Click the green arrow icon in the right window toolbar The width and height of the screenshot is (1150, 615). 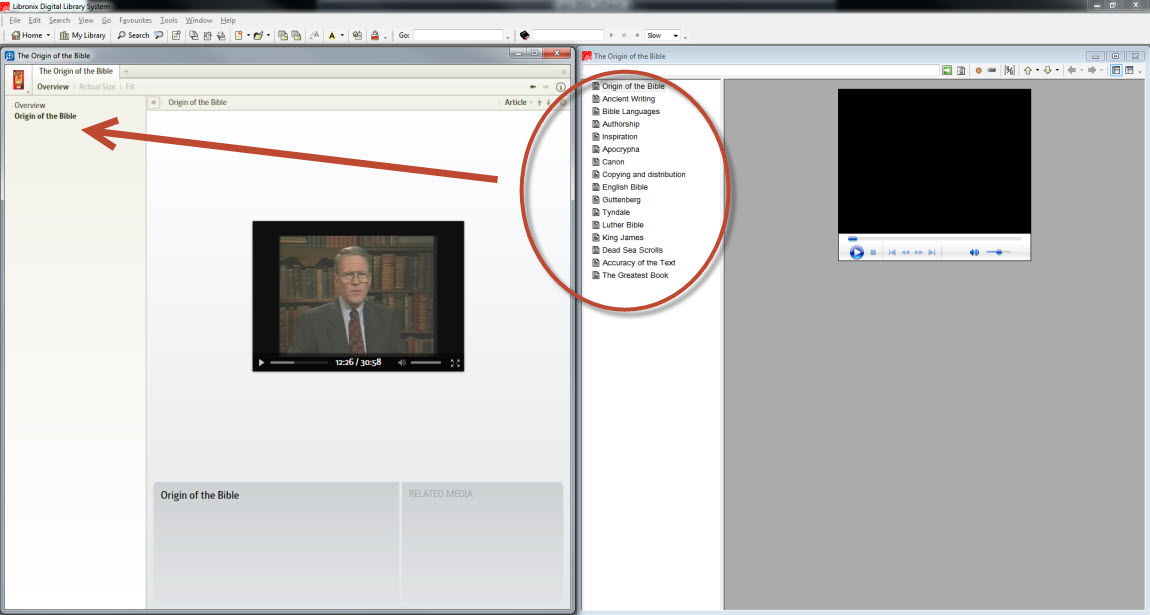pos(947,70)
